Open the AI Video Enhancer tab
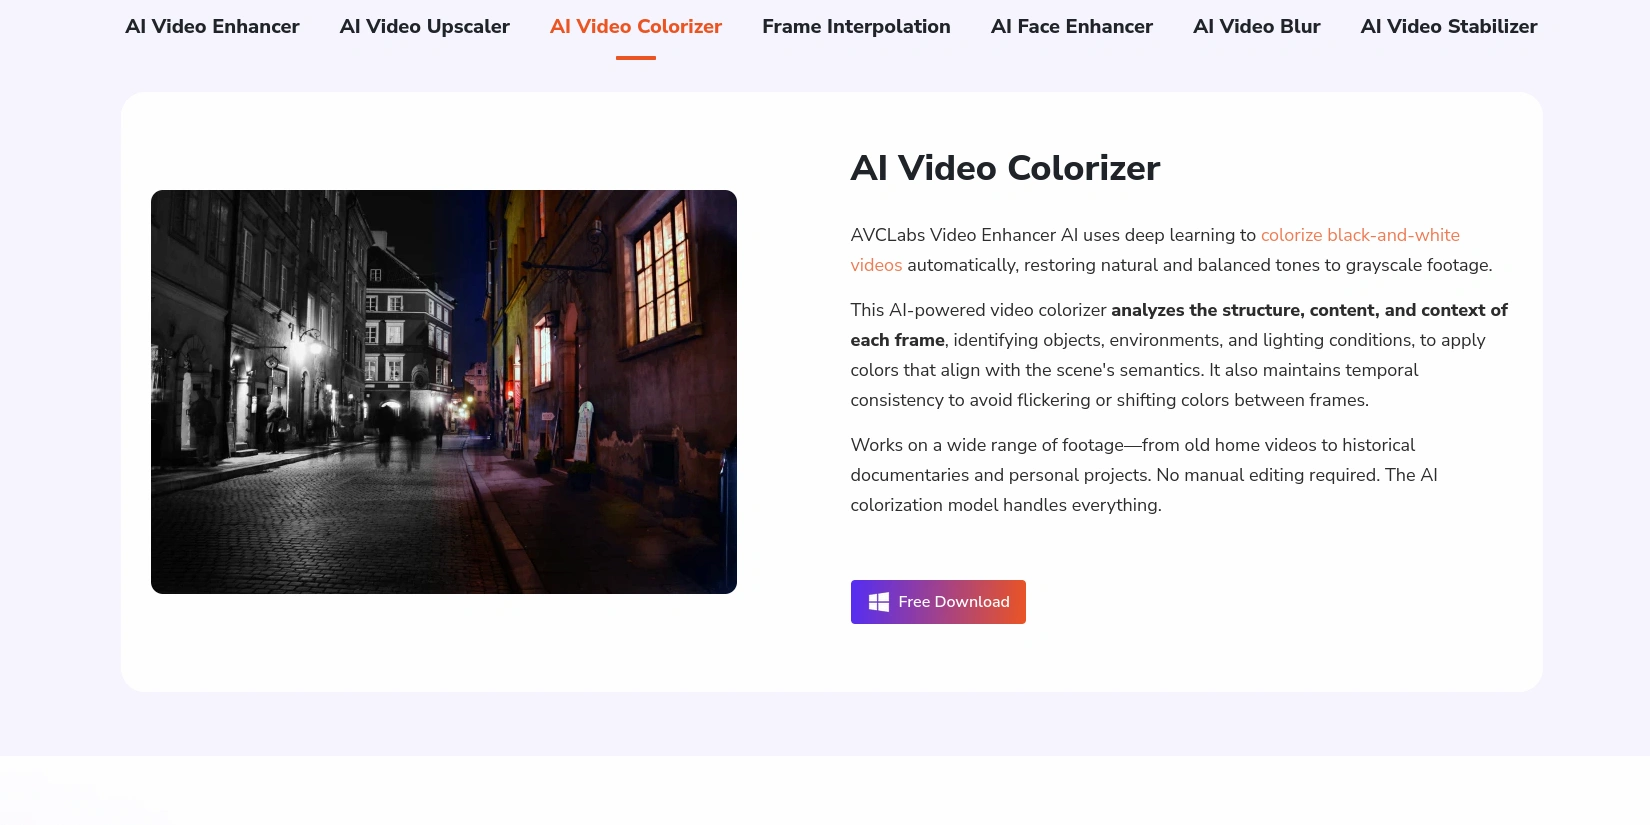The width and height of the screenshot is (1650, 825). 212,27
